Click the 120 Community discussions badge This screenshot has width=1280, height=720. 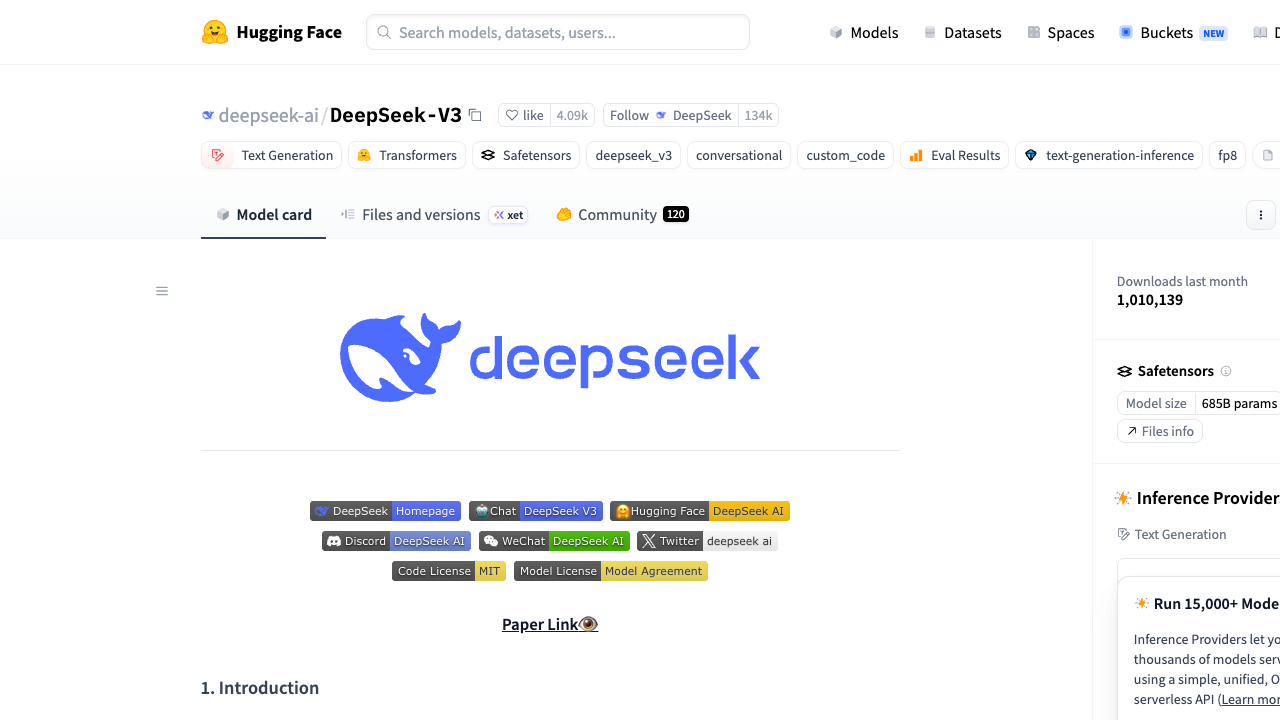pyautogui.click(x=676, y=214)
